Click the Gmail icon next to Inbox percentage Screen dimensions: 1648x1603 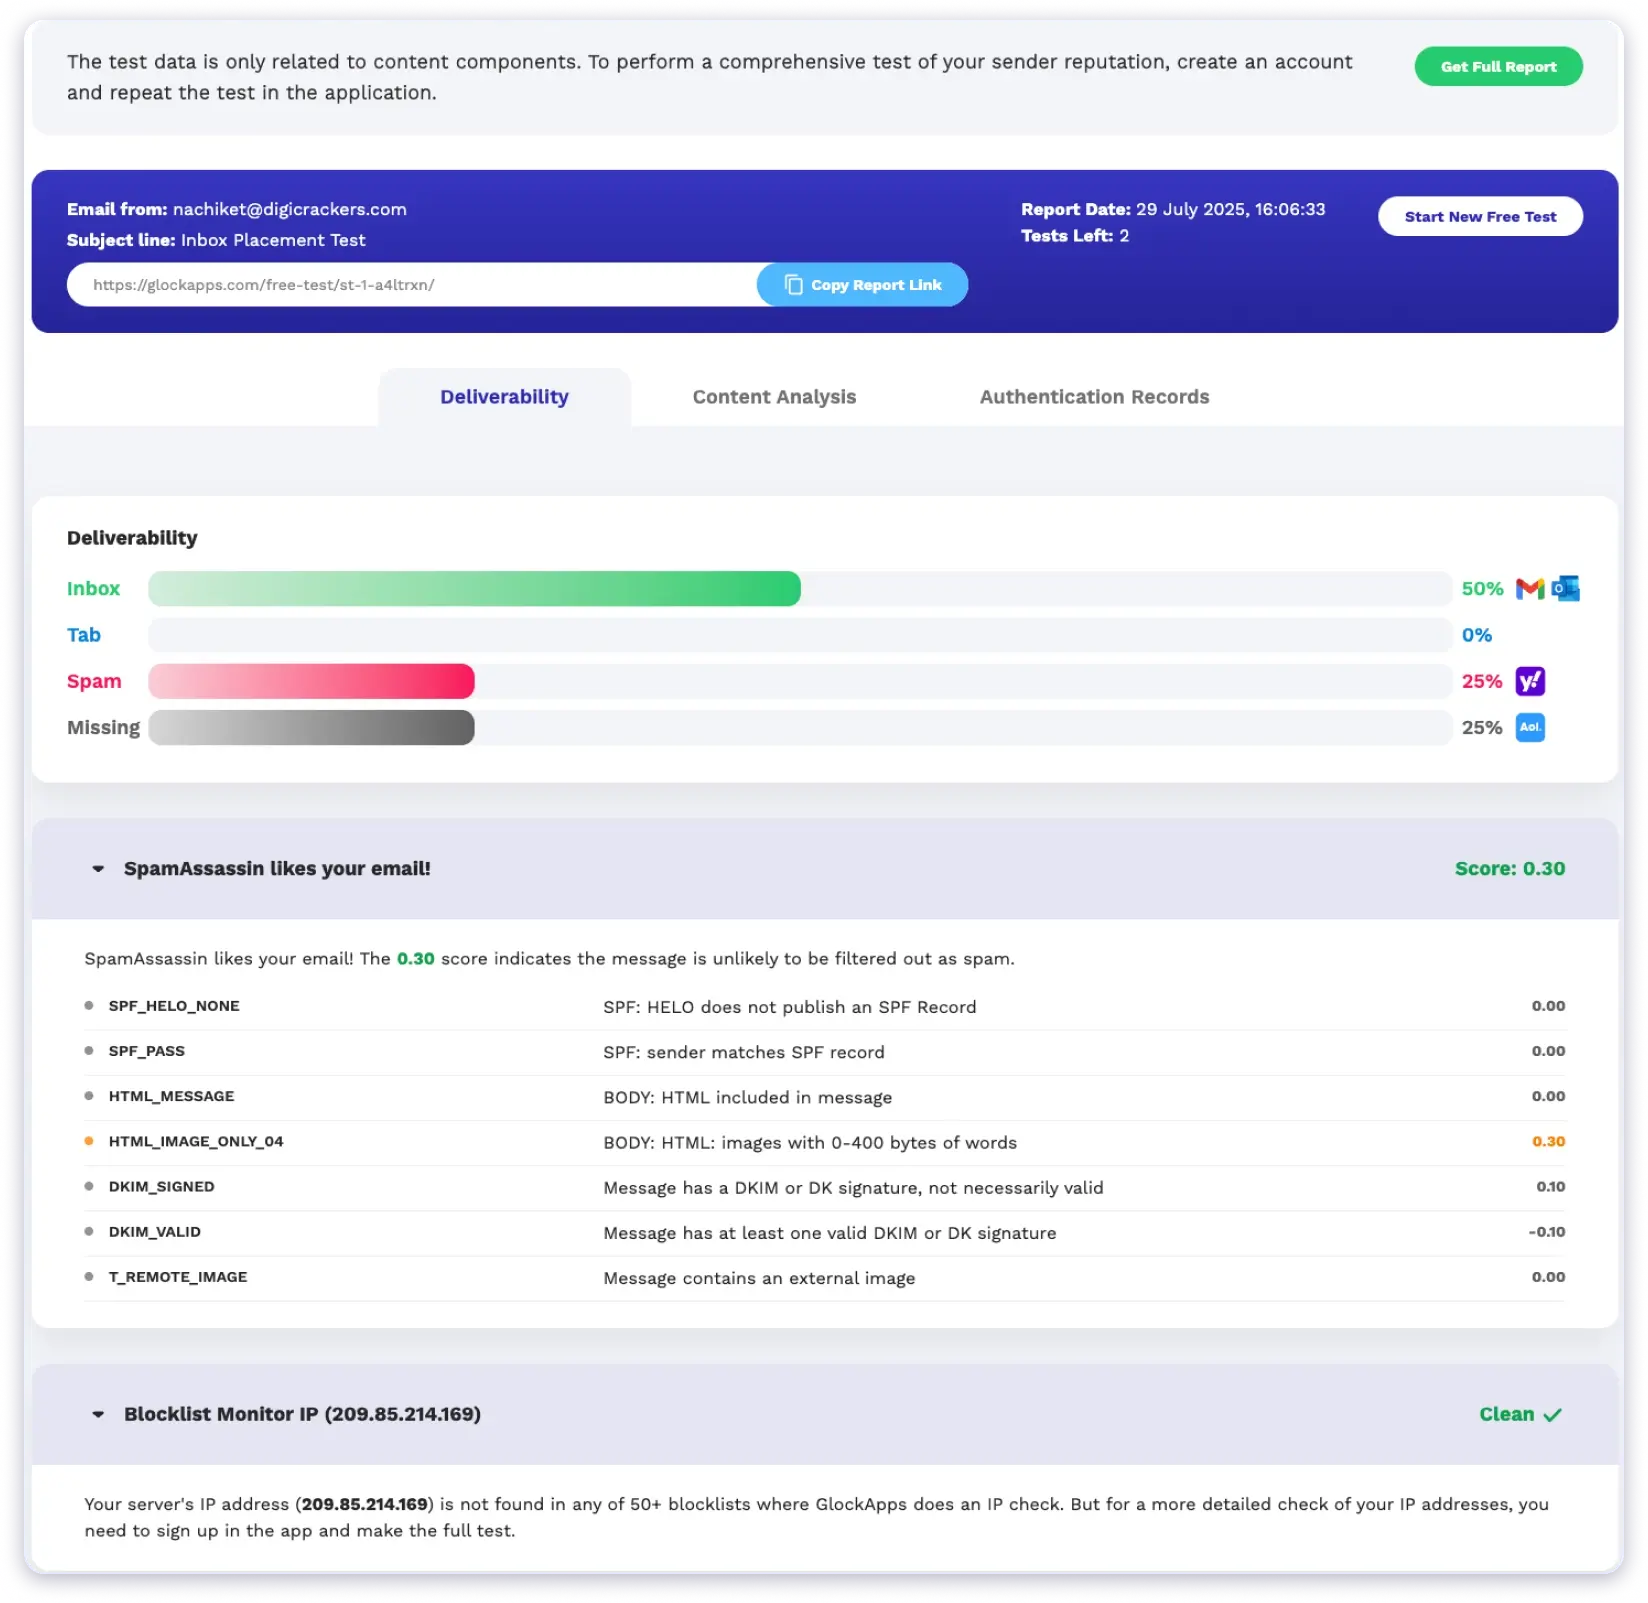(1529, 588)
